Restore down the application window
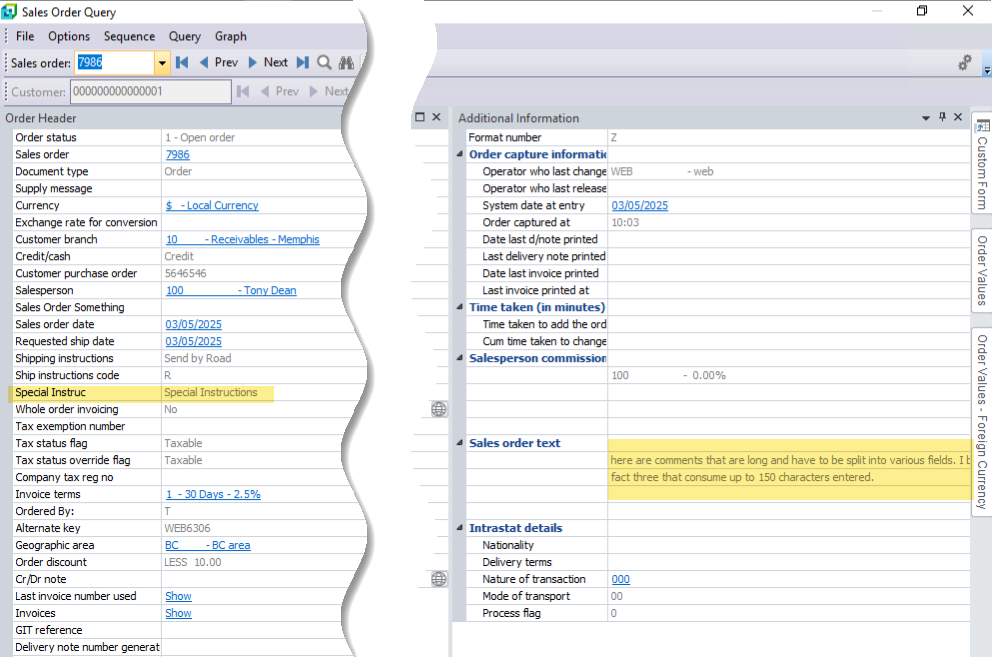Image resolution: width=992 pixels, height=657 pixels. pos(922,11)
